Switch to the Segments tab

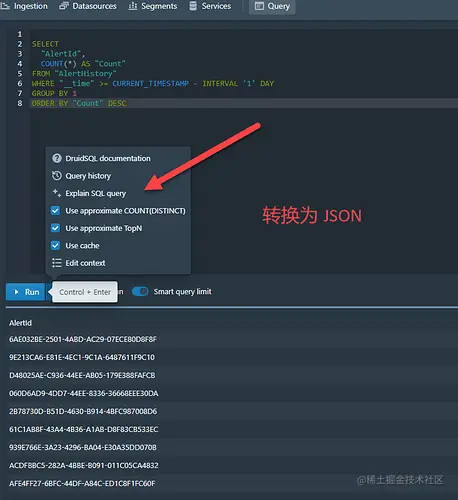(x=153, y=6)
